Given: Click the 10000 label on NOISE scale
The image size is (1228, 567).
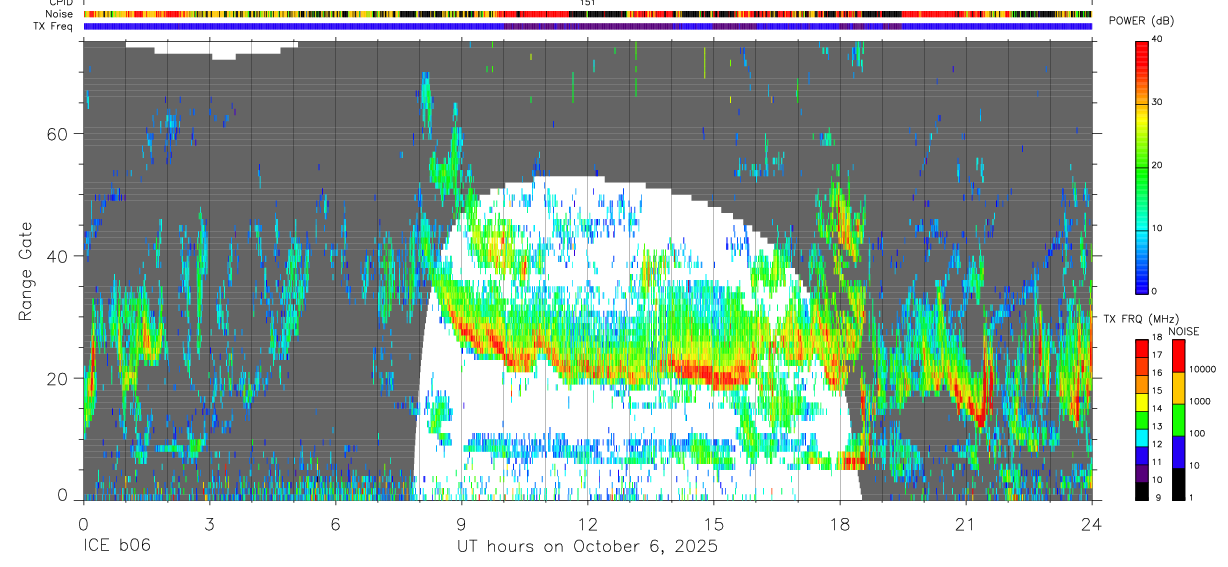Looking at the screenshot, I should pyautogui.click(x=1202, y=369).
